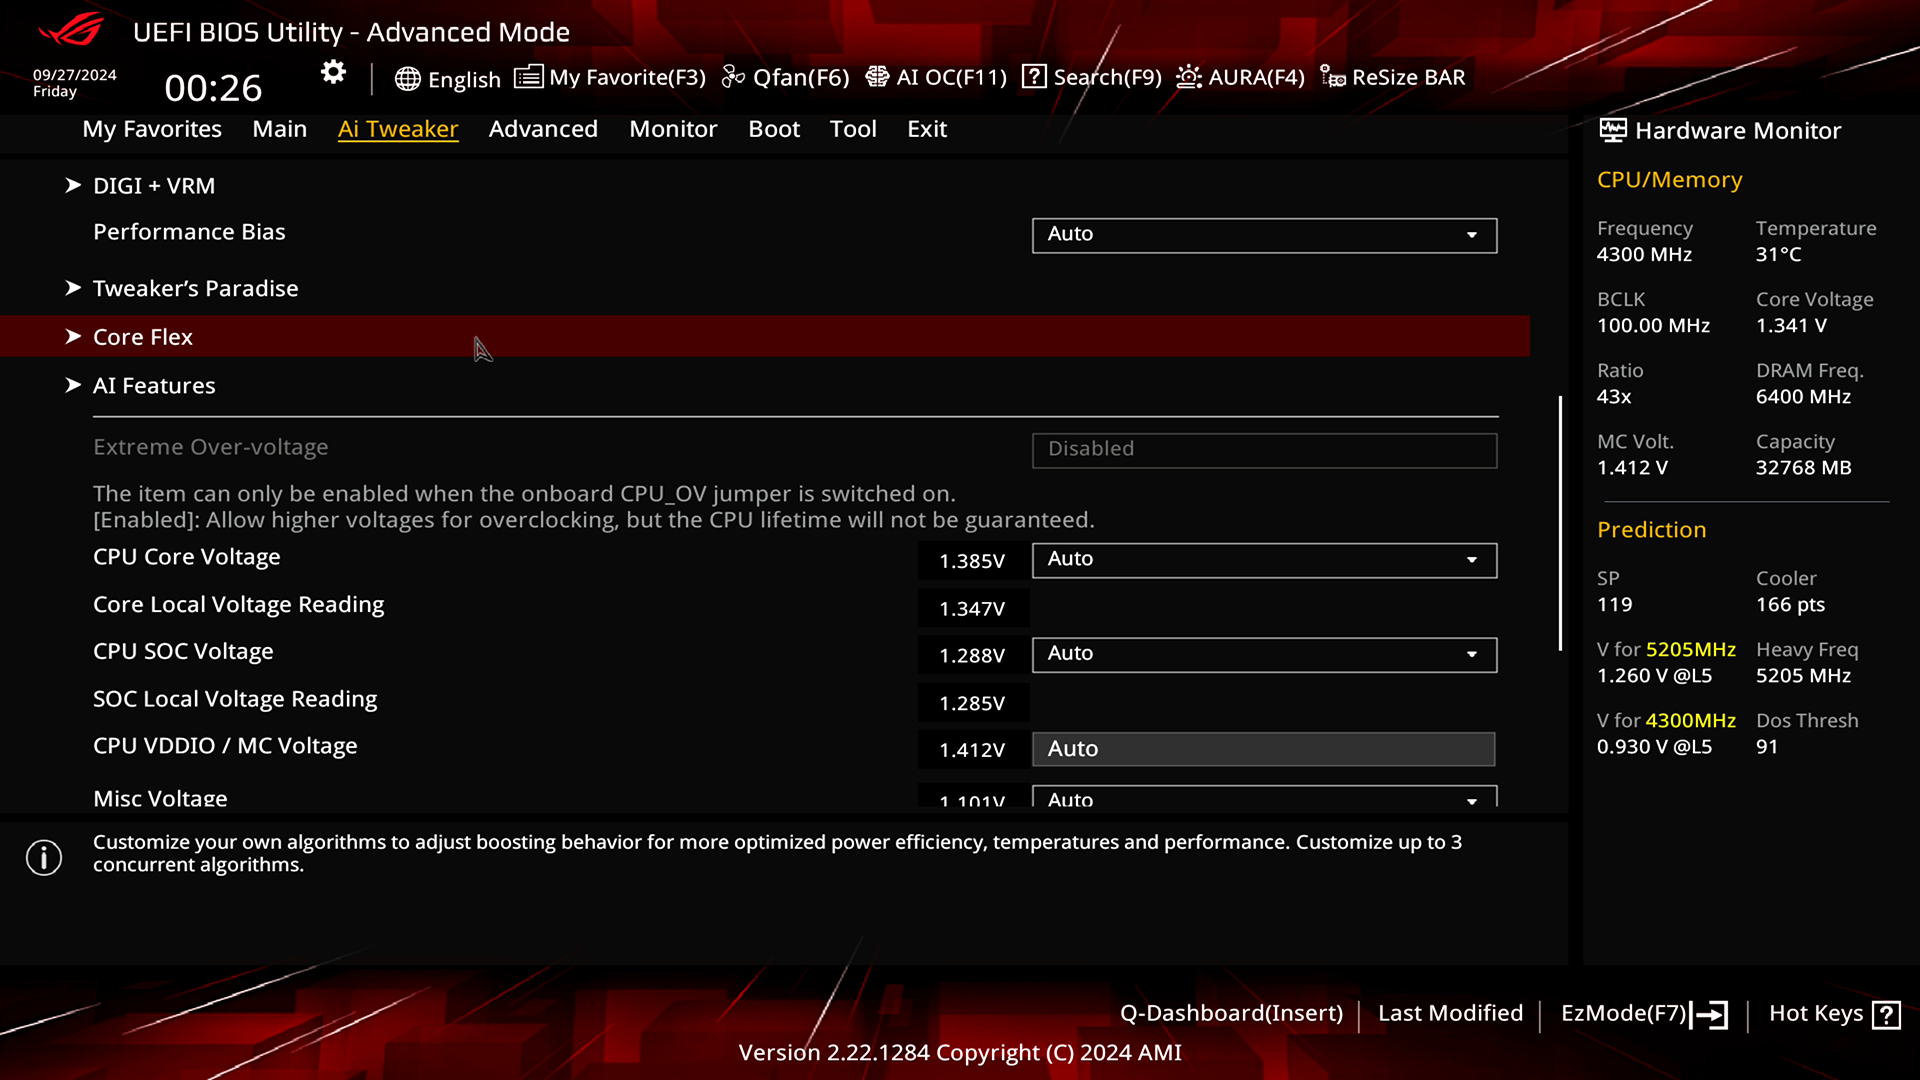Expand Tweaker's Paradise

[x=195, y=288]
